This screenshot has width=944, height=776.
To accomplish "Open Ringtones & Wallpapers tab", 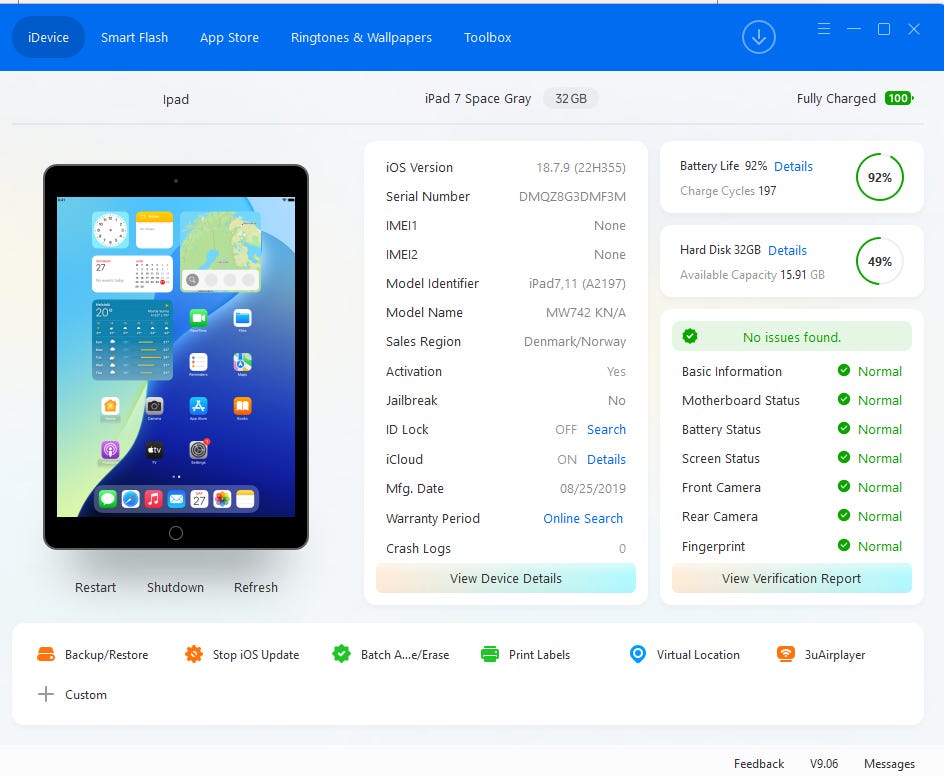I will click(x=361, y=37).
